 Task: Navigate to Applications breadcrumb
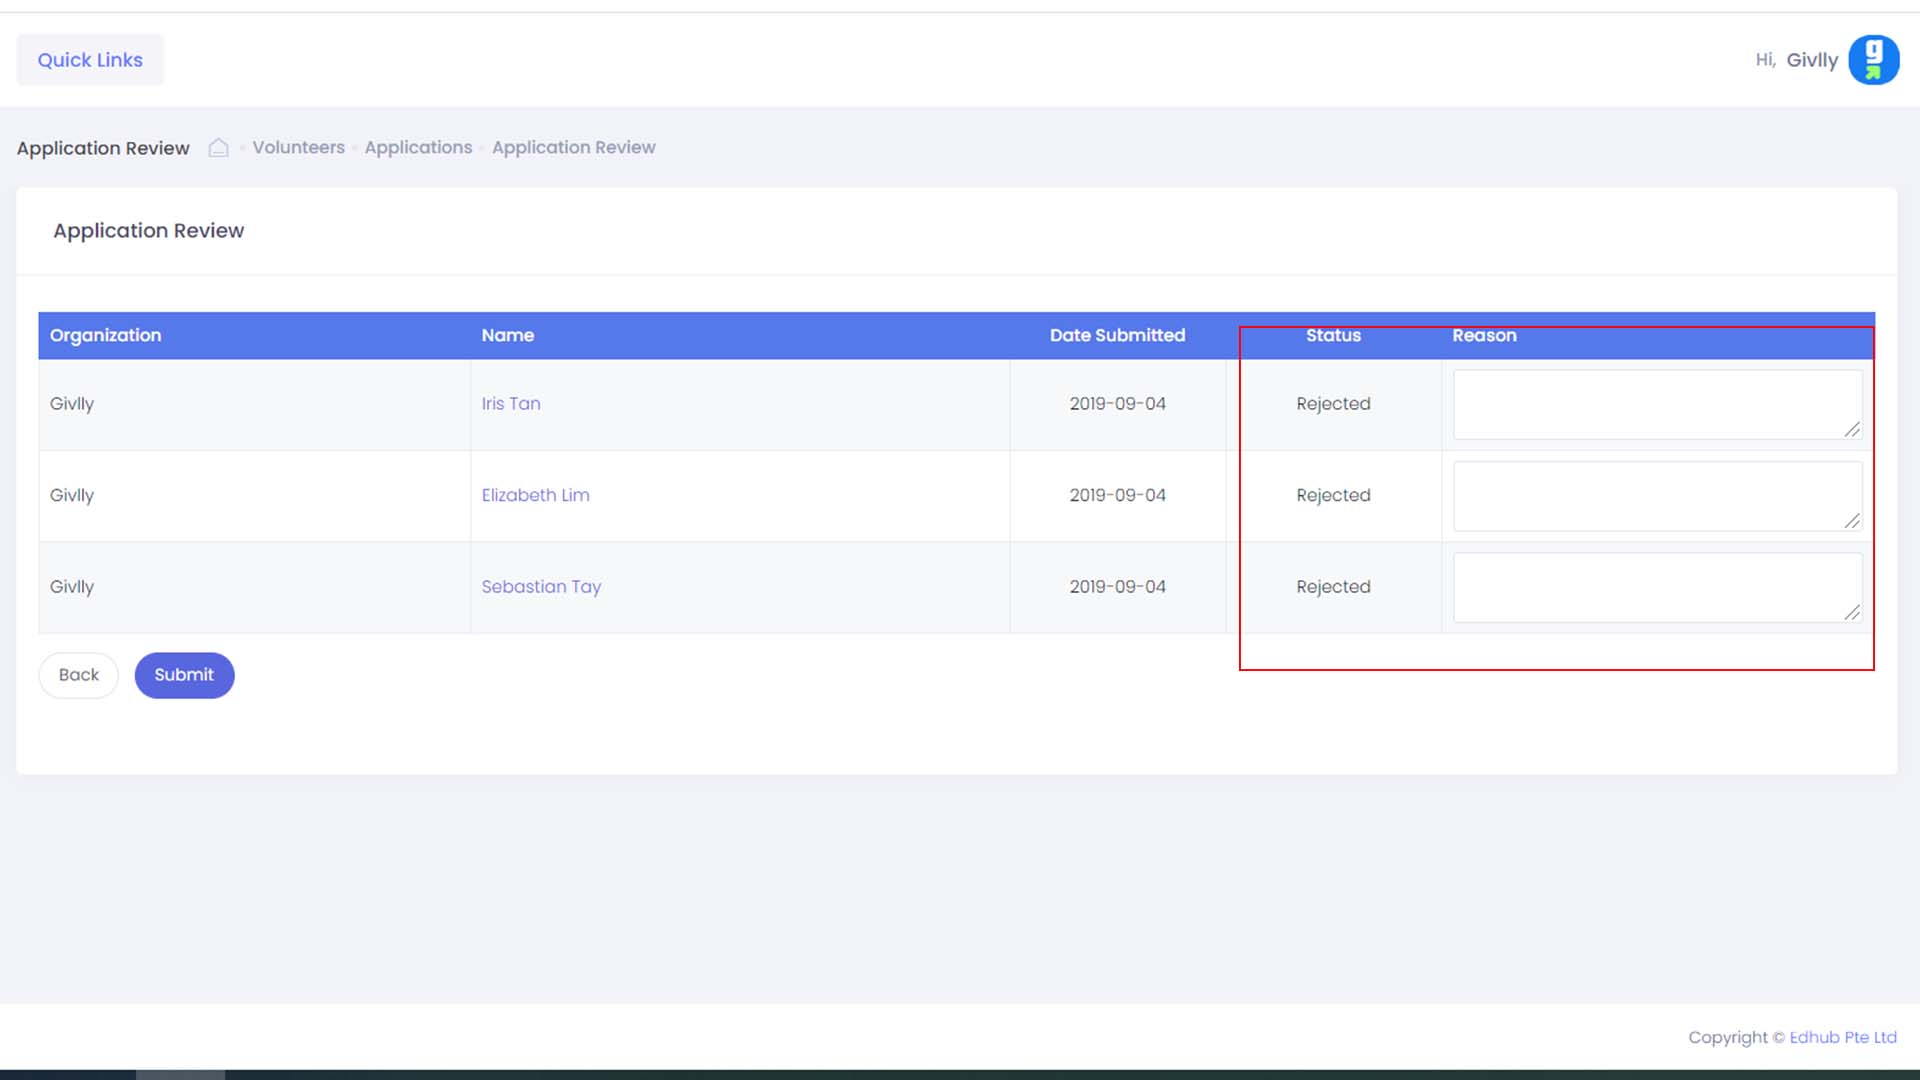(x=418, y=148)
